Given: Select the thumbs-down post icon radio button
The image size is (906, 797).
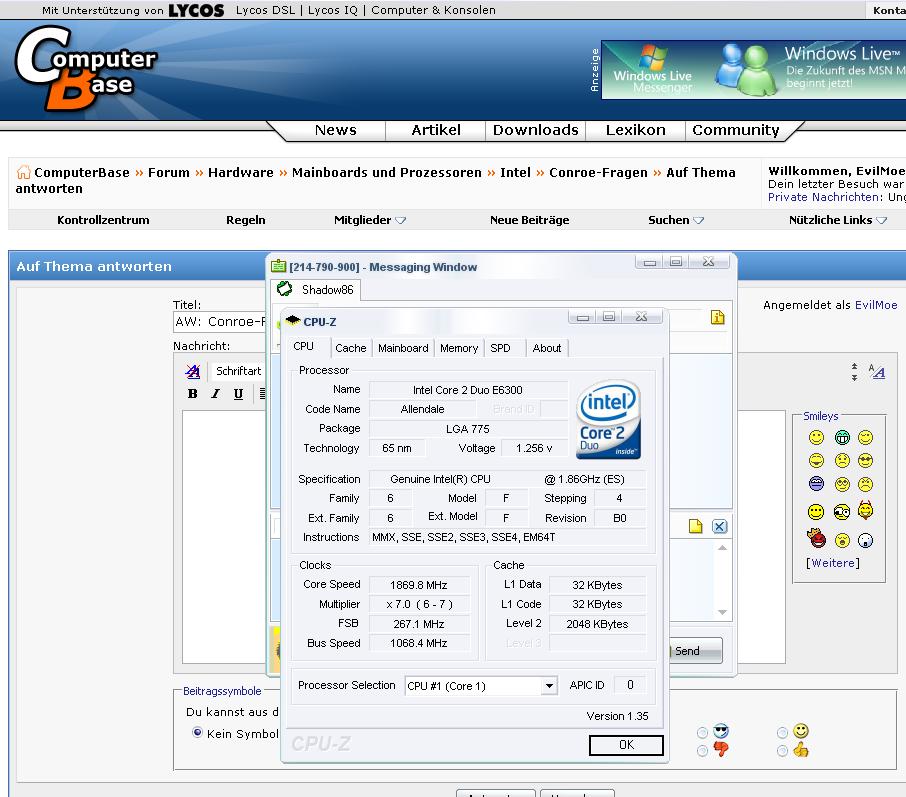Looking at the screenshot, I should point(702,751).
